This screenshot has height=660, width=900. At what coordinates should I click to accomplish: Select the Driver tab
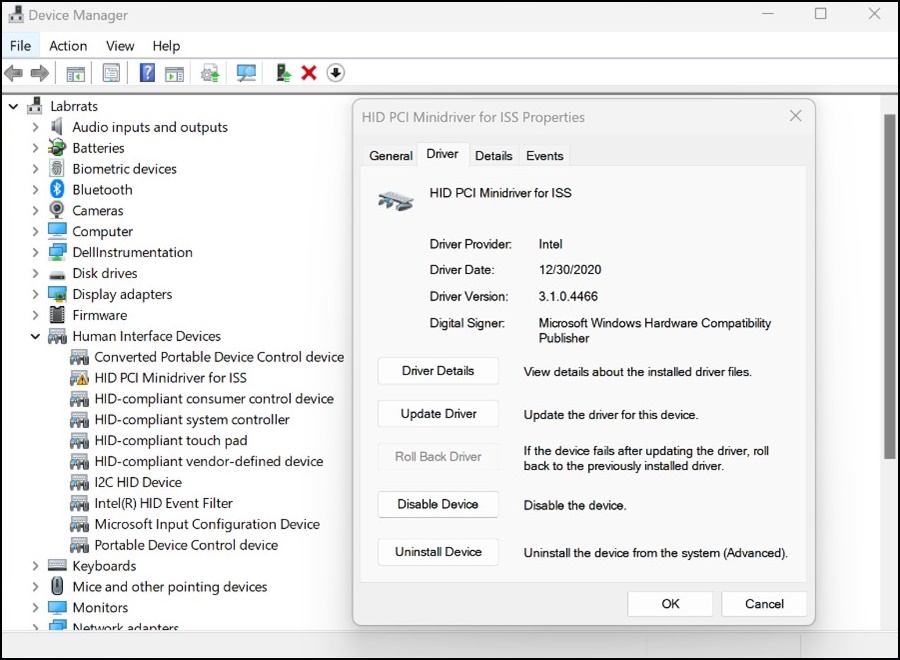[443, 154]
